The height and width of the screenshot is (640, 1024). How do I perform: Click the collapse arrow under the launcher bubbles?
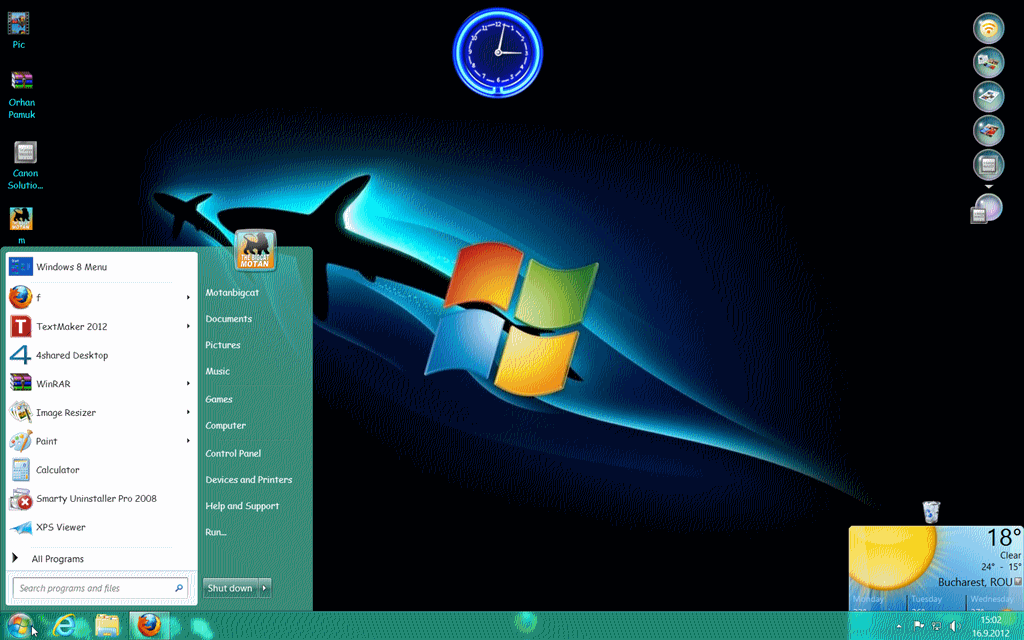988,187
